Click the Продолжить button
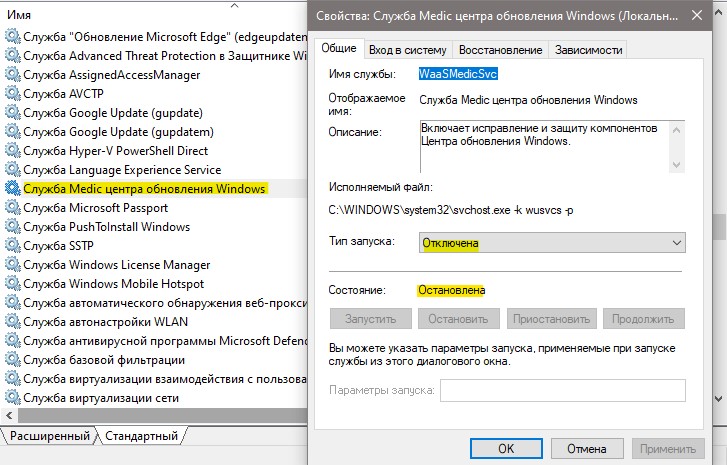 (644, 319)
